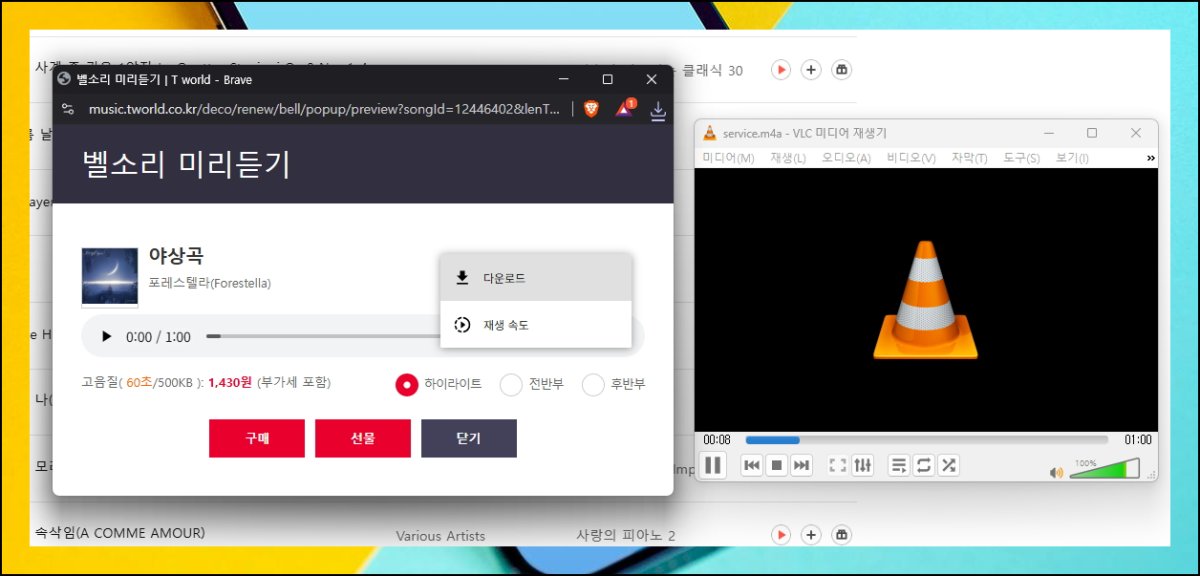1200x576 pixels.
Task: Toggle VLC shuffle random playback
Action: click(x=949, y=465)
